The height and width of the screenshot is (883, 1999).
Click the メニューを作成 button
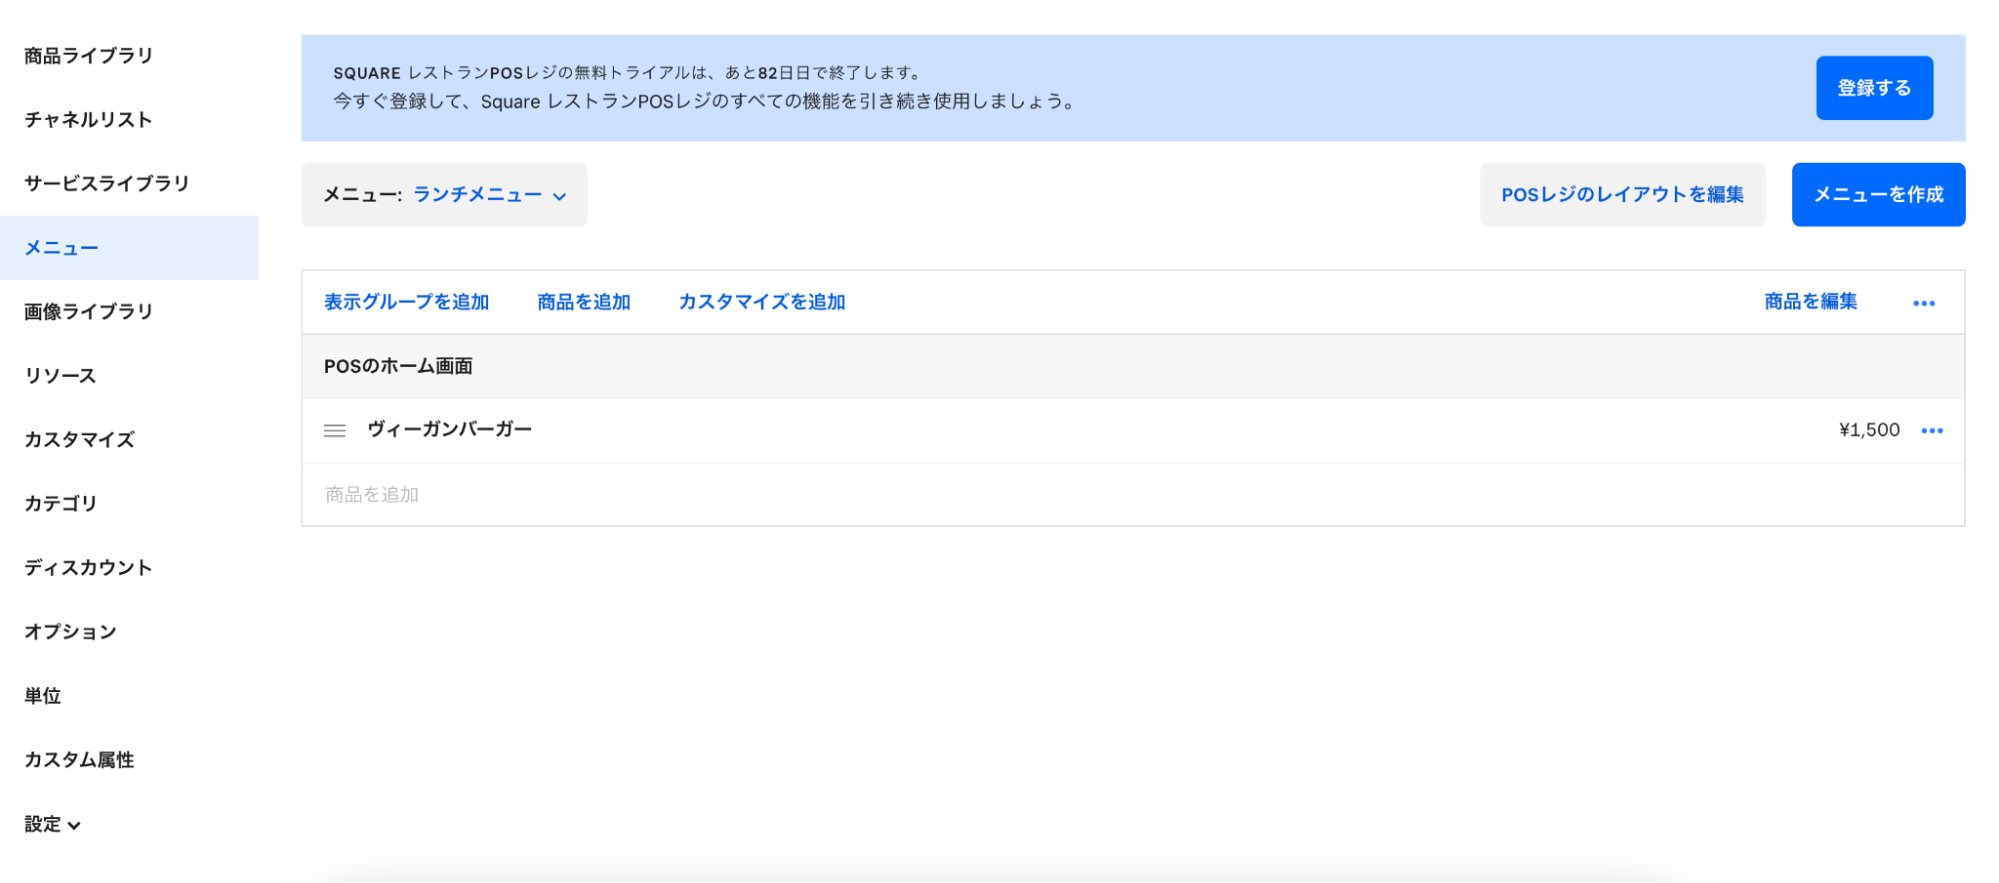tap(1878, 194)
